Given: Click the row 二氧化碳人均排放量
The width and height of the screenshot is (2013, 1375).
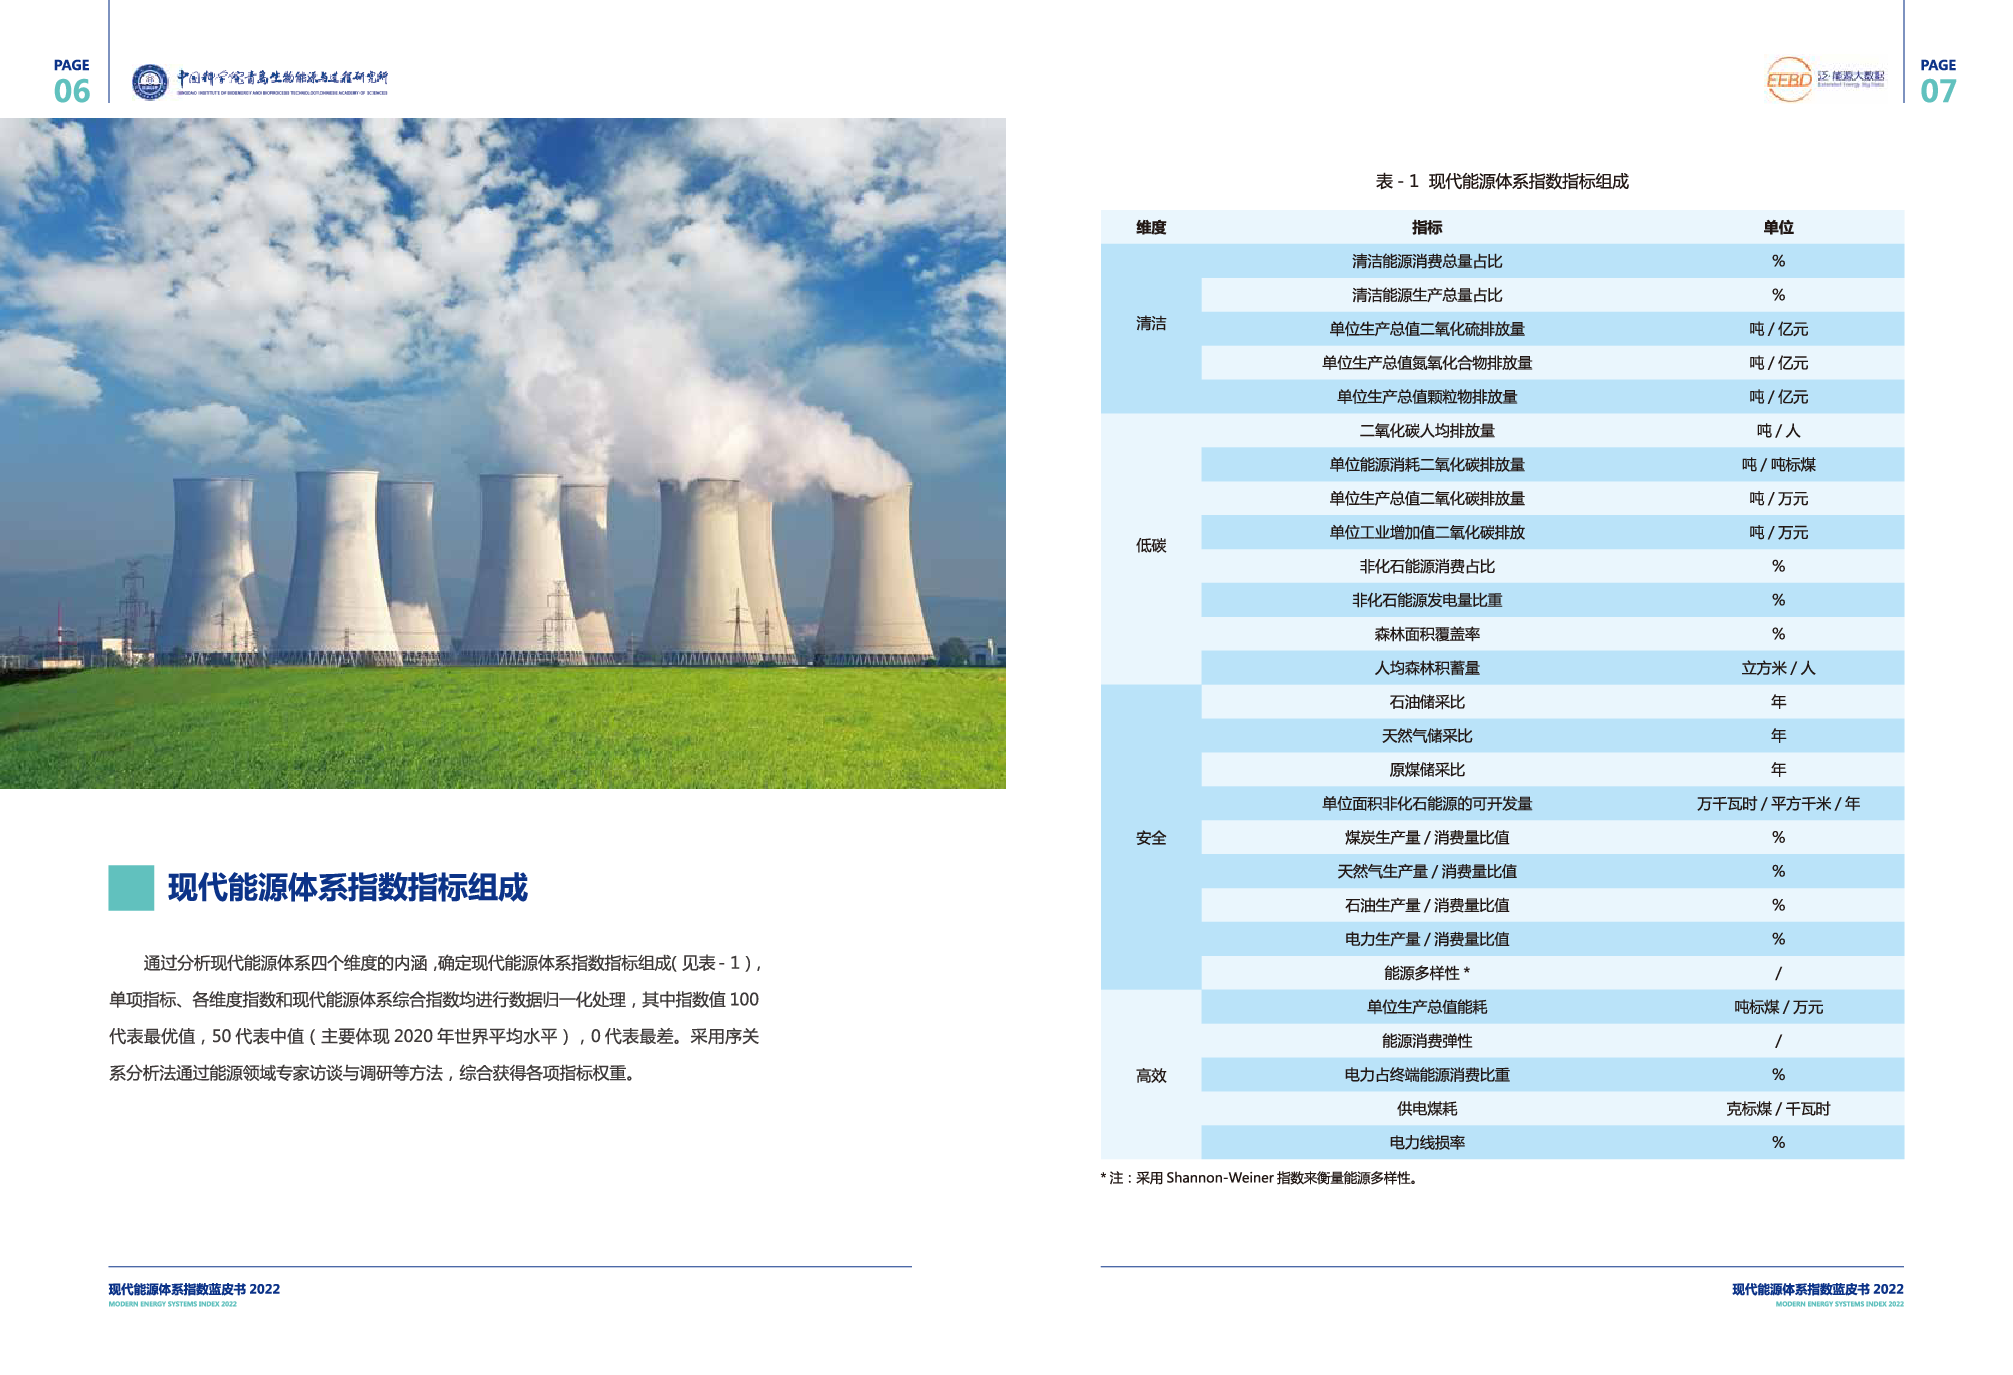Looking at the screenshot, I should 1552,431.
